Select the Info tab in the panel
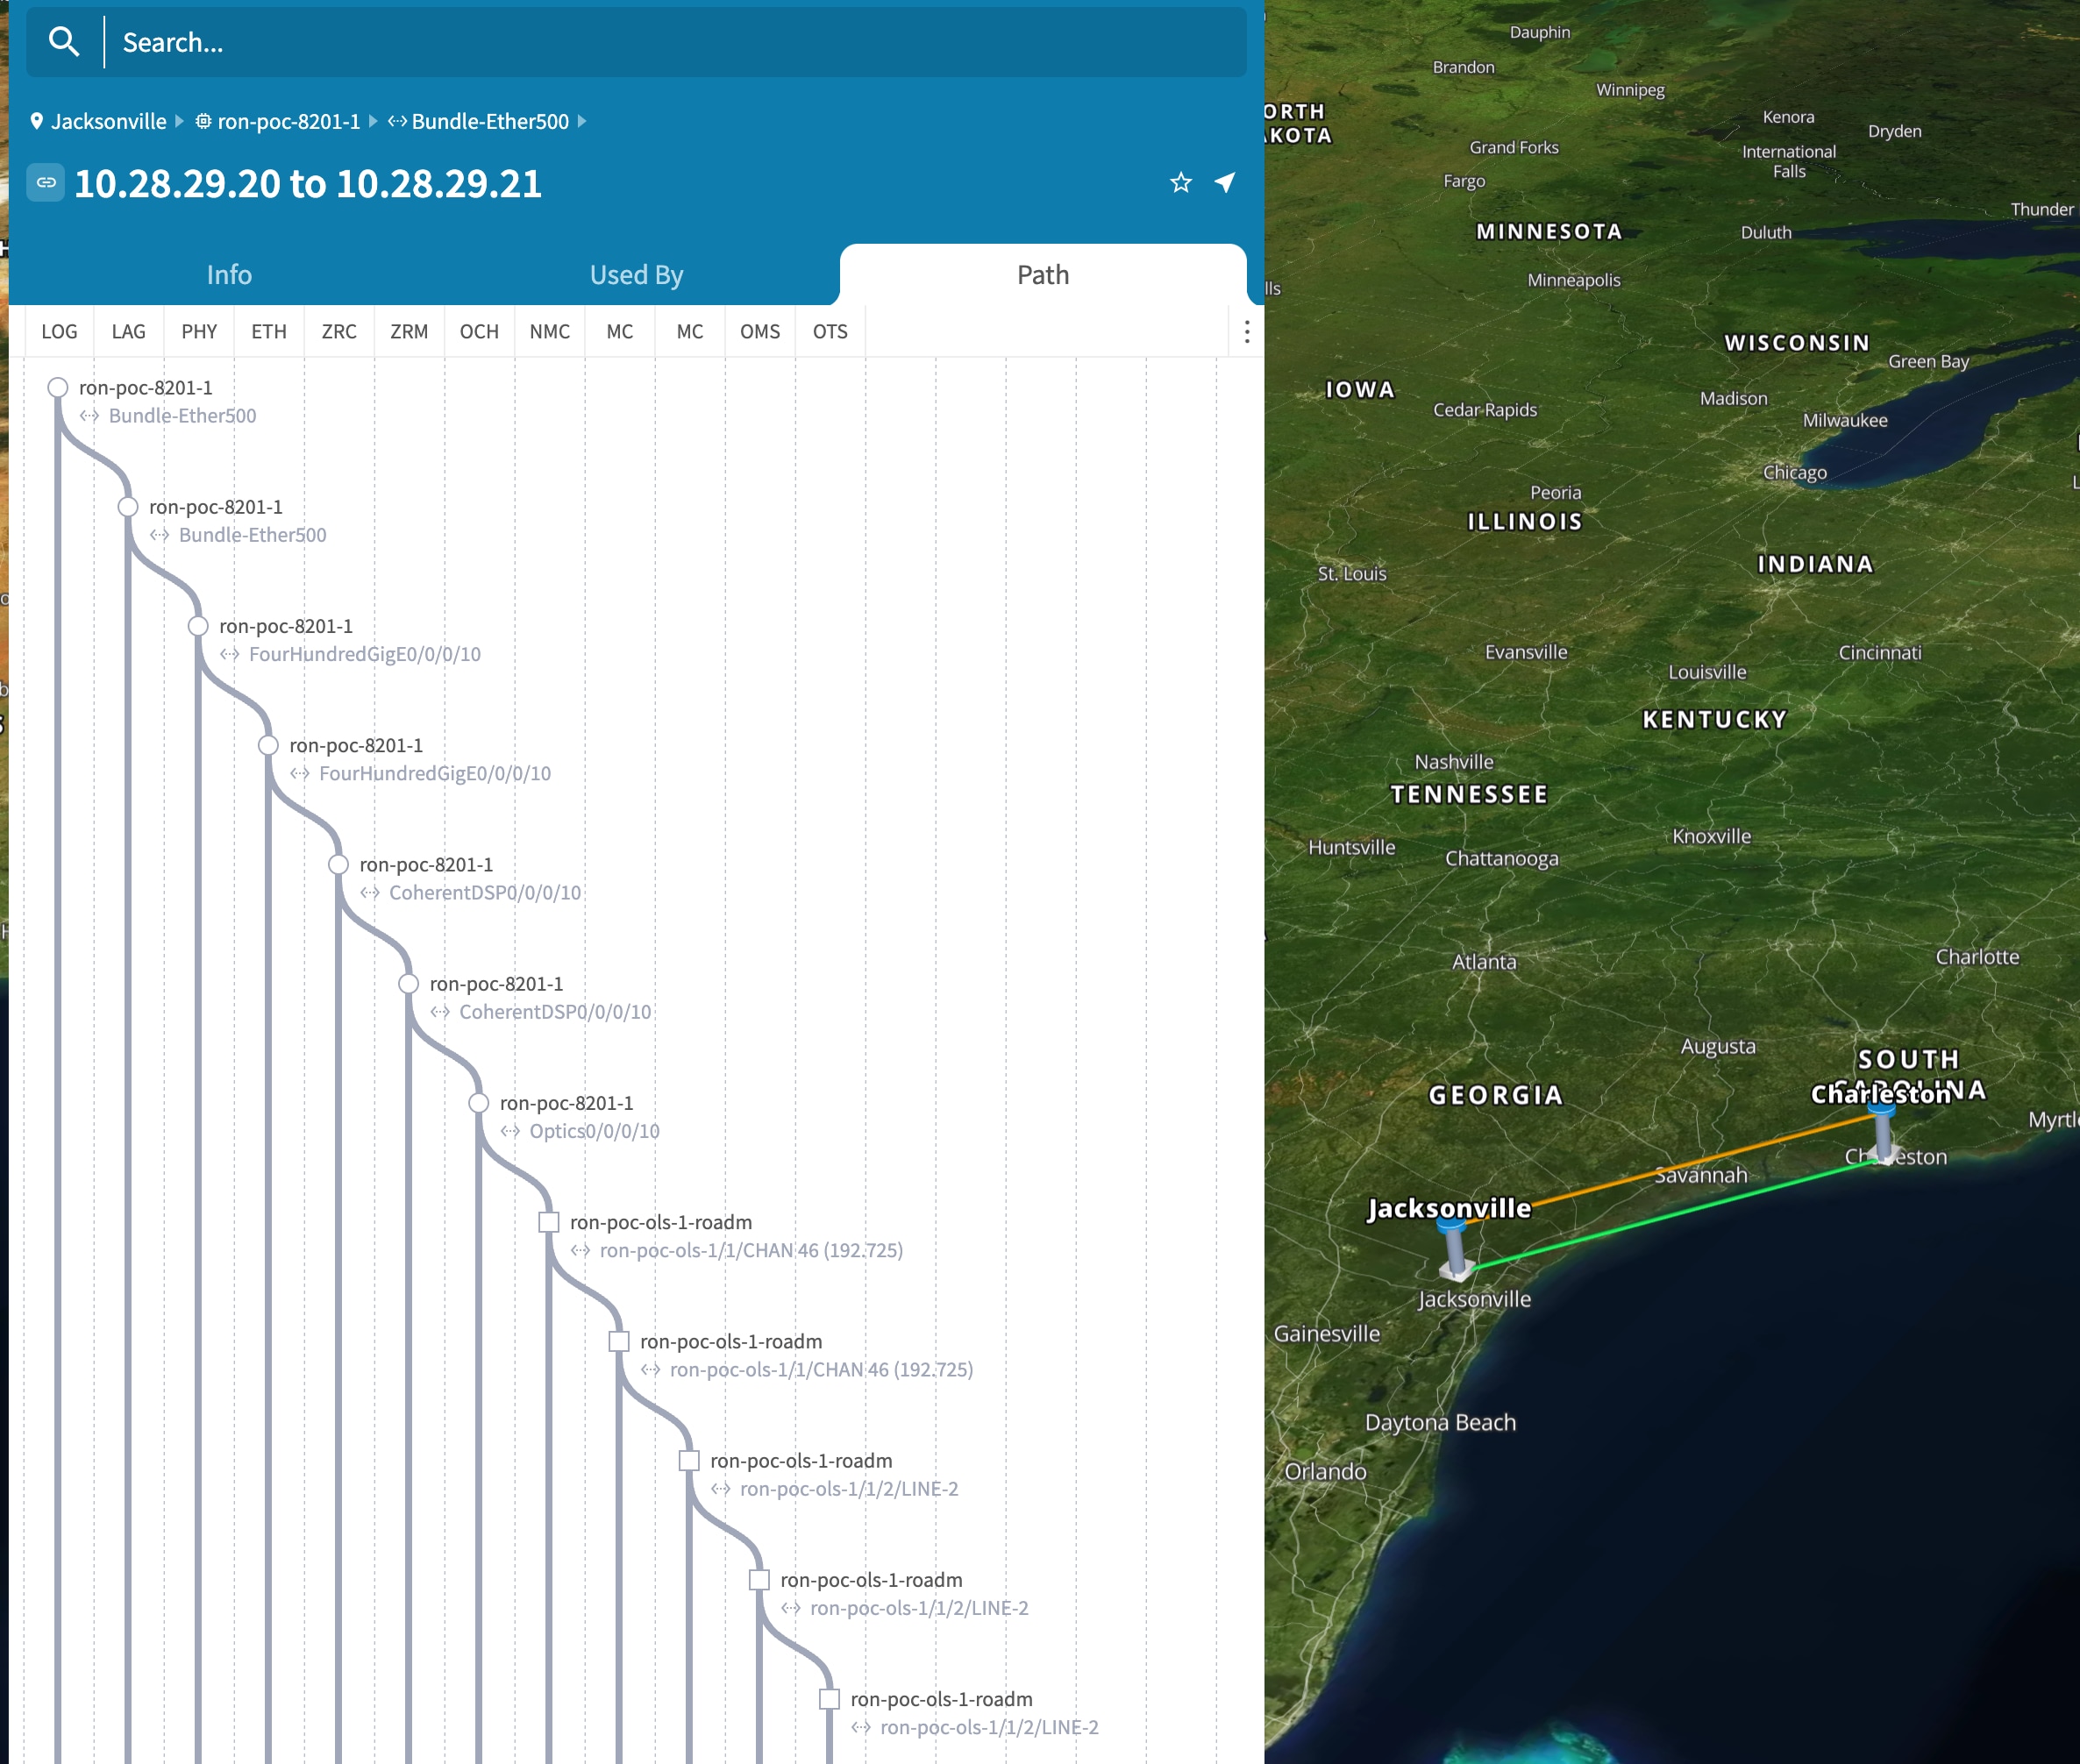The height and width of the screenshot is (1764, 2080). pyautogui.click(x=228, y=274)
